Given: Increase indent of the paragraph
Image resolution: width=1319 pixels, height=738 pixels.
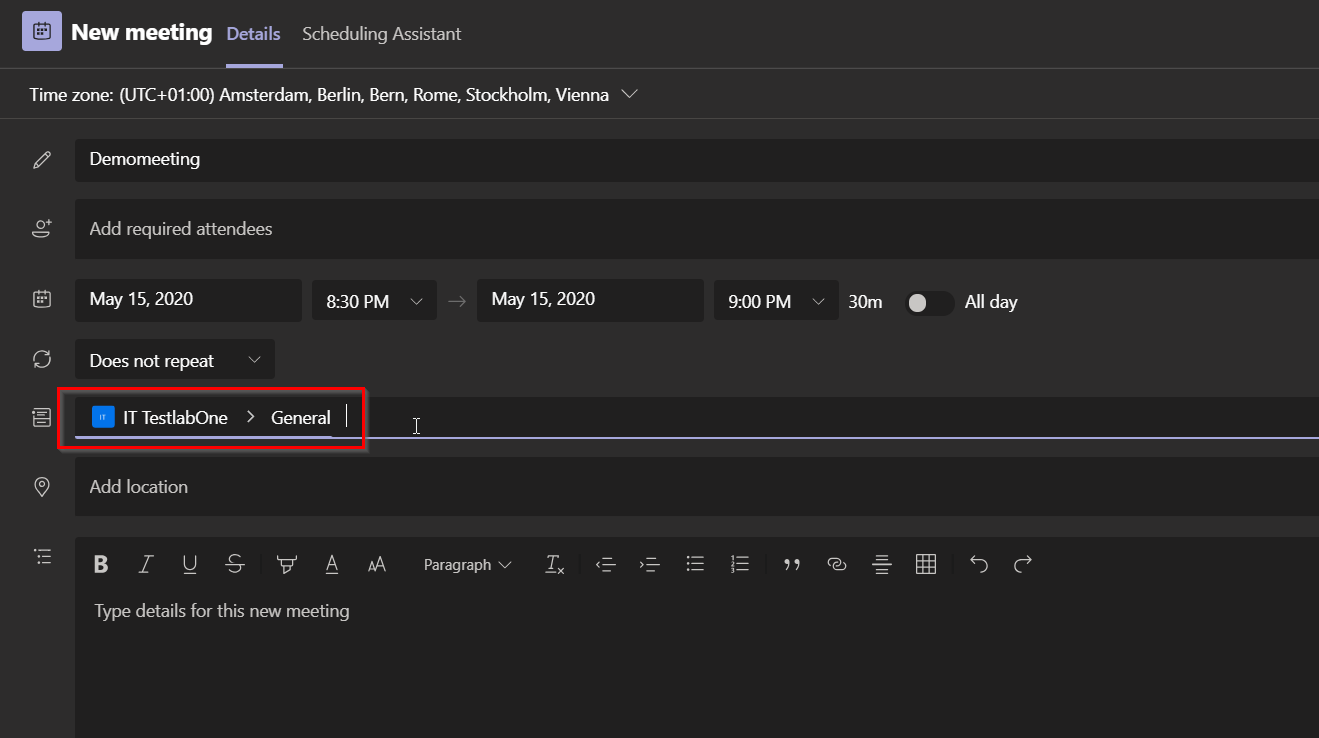Looking at the screenshot, I should (x=650, y=565).
